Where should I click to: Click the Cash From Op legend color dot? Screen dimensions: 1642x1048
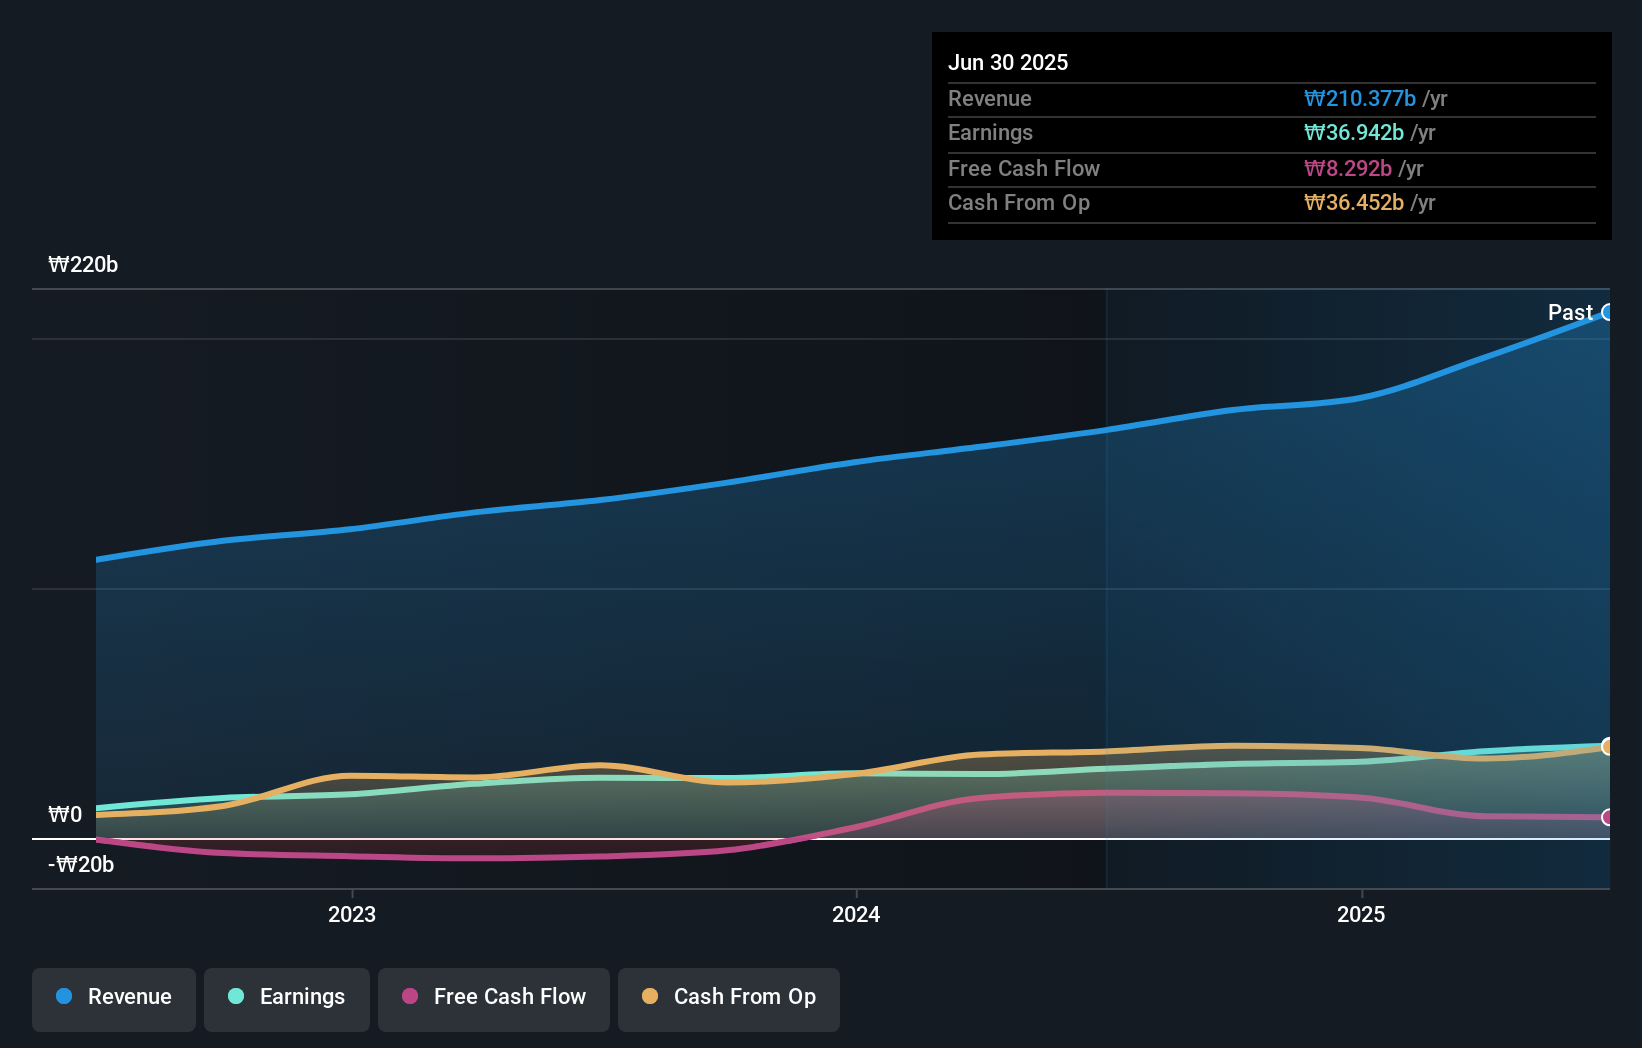pyautogui.click(x=649, y=996)
